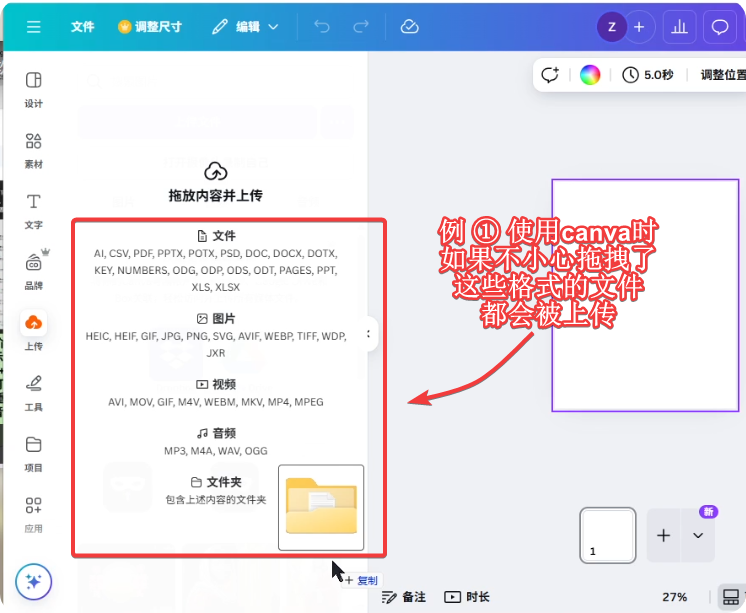Click plus to add a page
The width and height of the screenshot is (746, 613).
[664, 535]
